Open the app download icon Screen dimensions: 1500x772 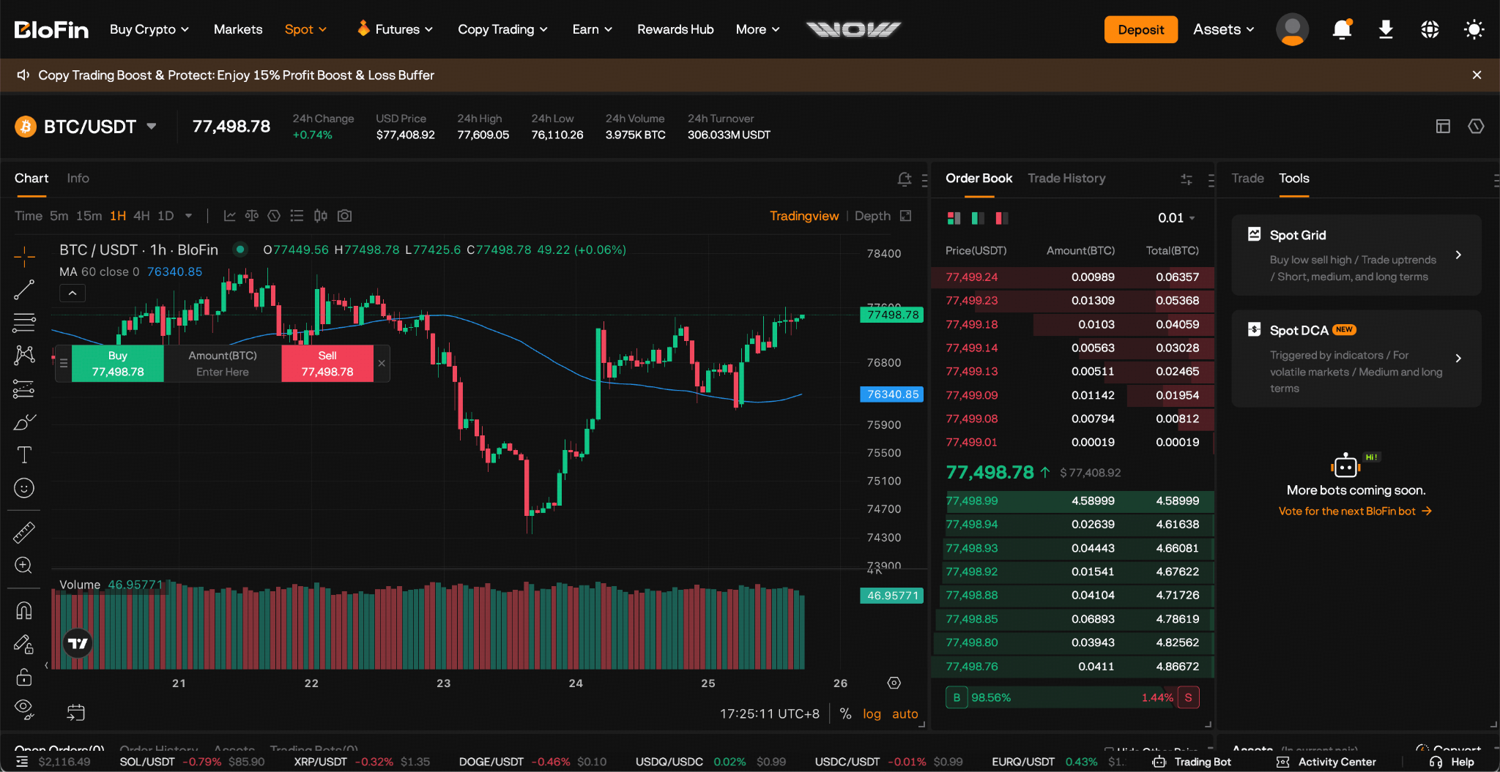pyautogui.click(x=1386, y=29)
